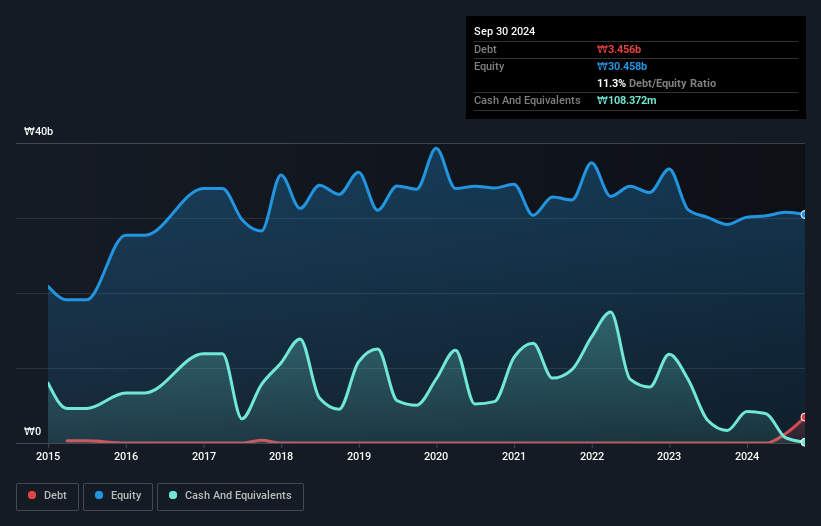The image size is (821, 526).
Task: Toggle Cash And Equivalents legend button
Action: 230,496
